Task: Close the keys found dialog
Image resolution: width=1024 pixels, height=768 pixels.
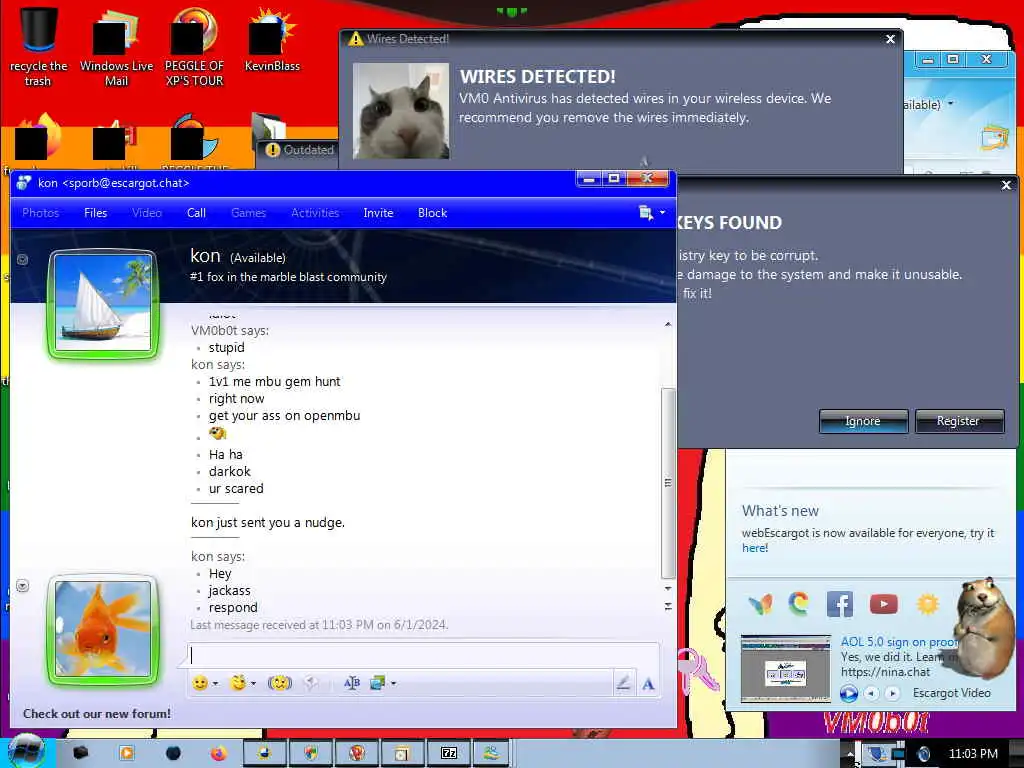Action: pos(1006,185)
